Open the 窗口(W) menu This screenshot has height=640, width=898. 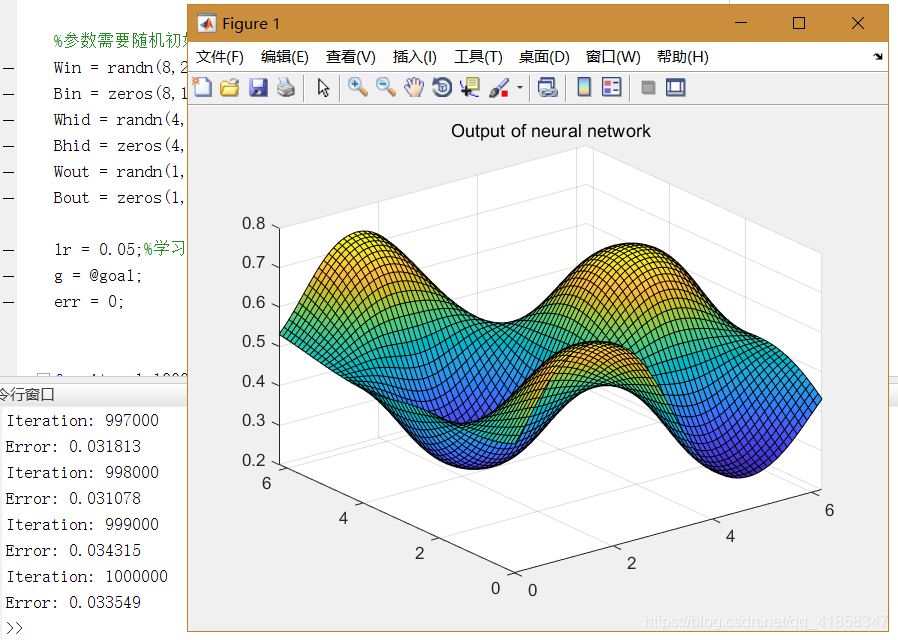click(613, 57)
